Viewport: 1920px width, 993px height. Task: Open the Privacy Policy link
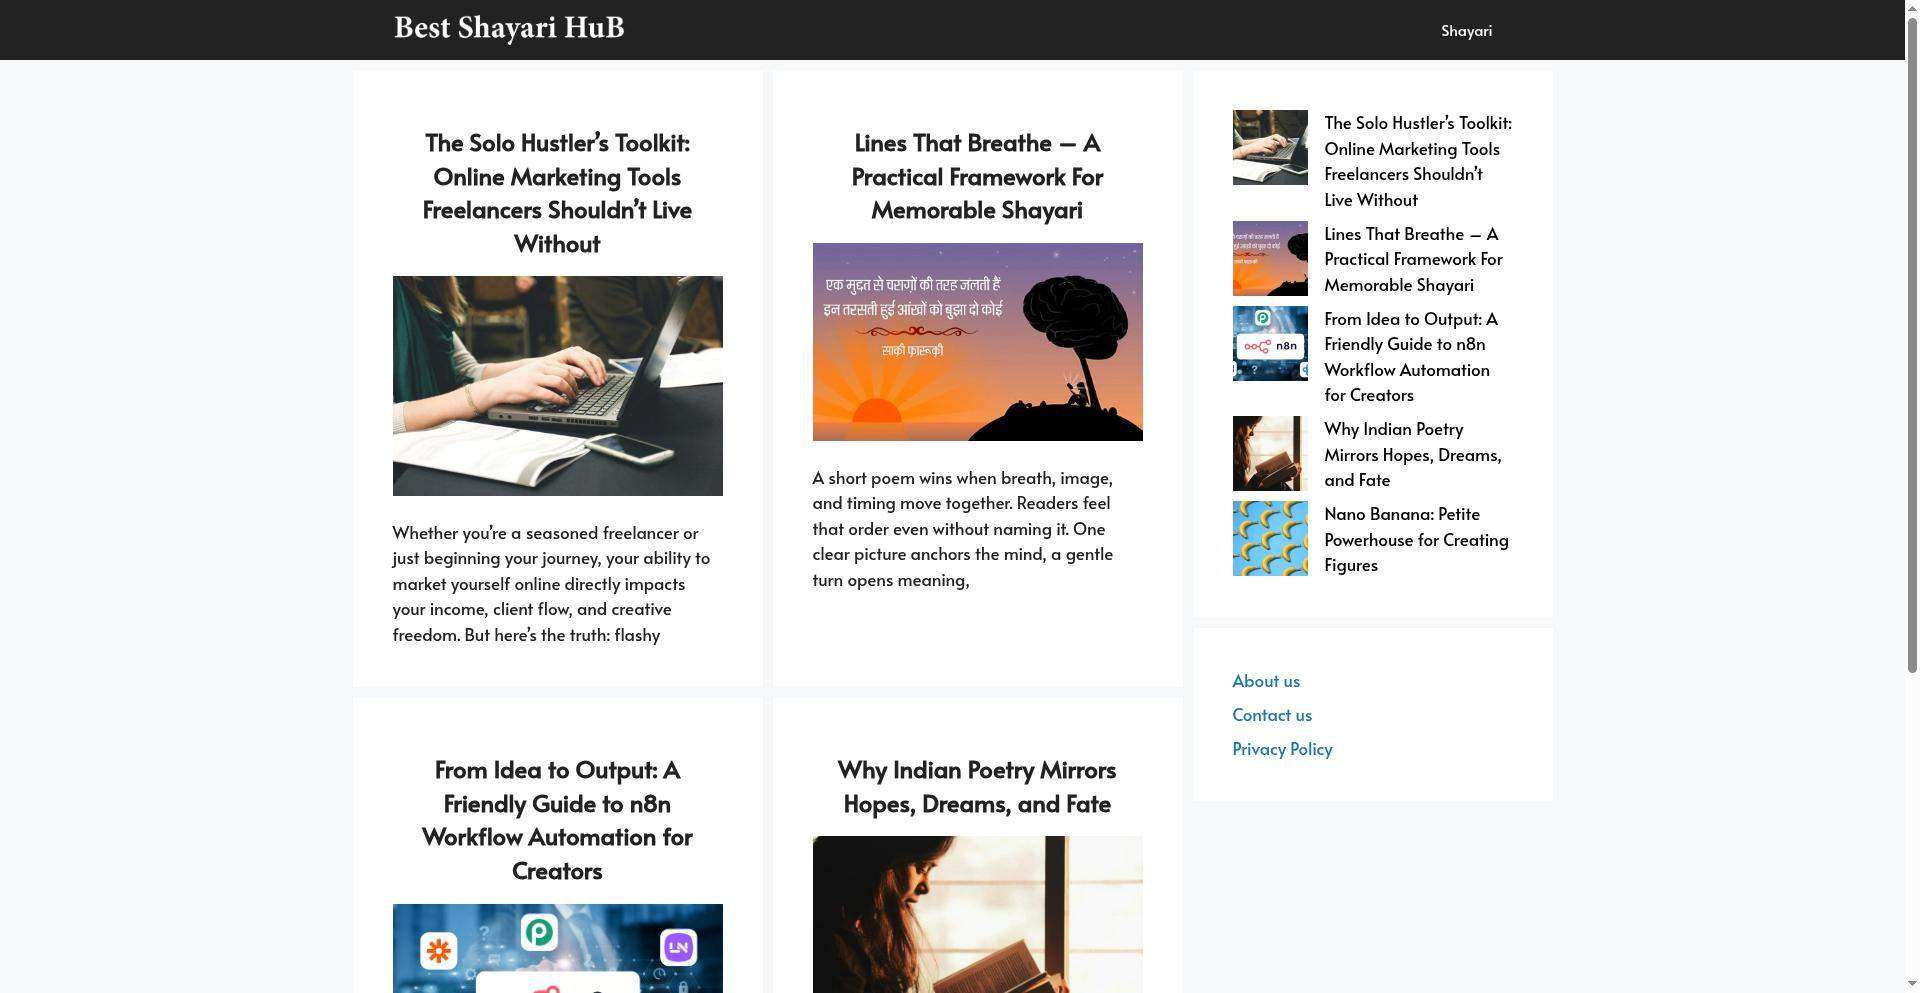click(1282, 749)
